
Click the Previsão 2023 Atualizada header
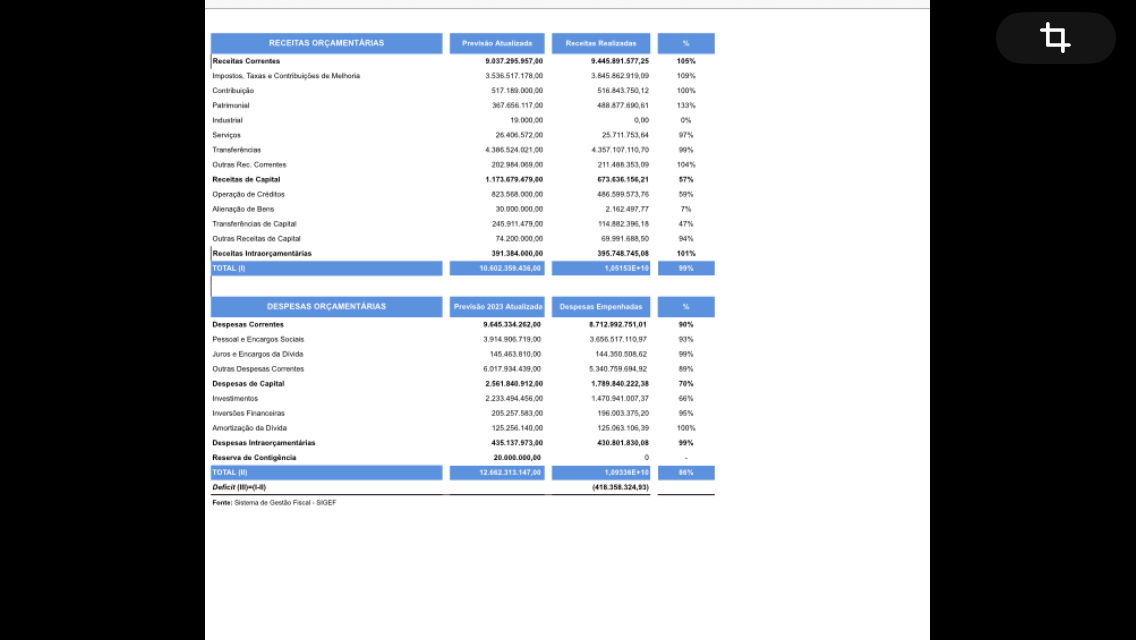click(497, 306)
